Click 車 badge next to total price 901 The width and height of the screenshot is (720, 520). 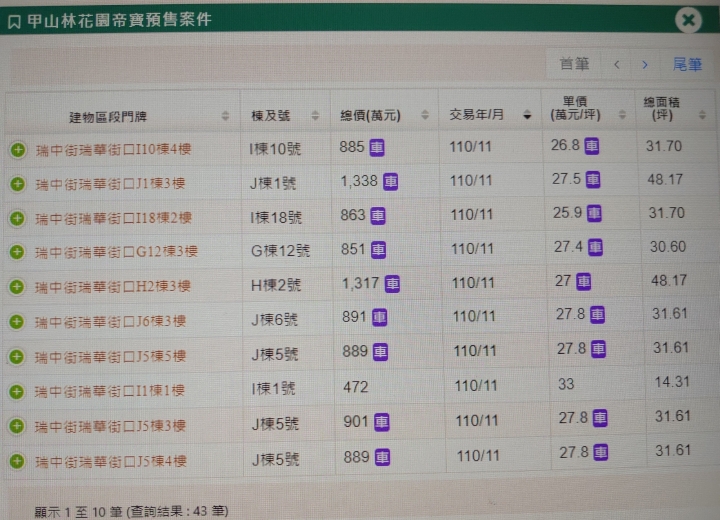[x=382, y=423]
